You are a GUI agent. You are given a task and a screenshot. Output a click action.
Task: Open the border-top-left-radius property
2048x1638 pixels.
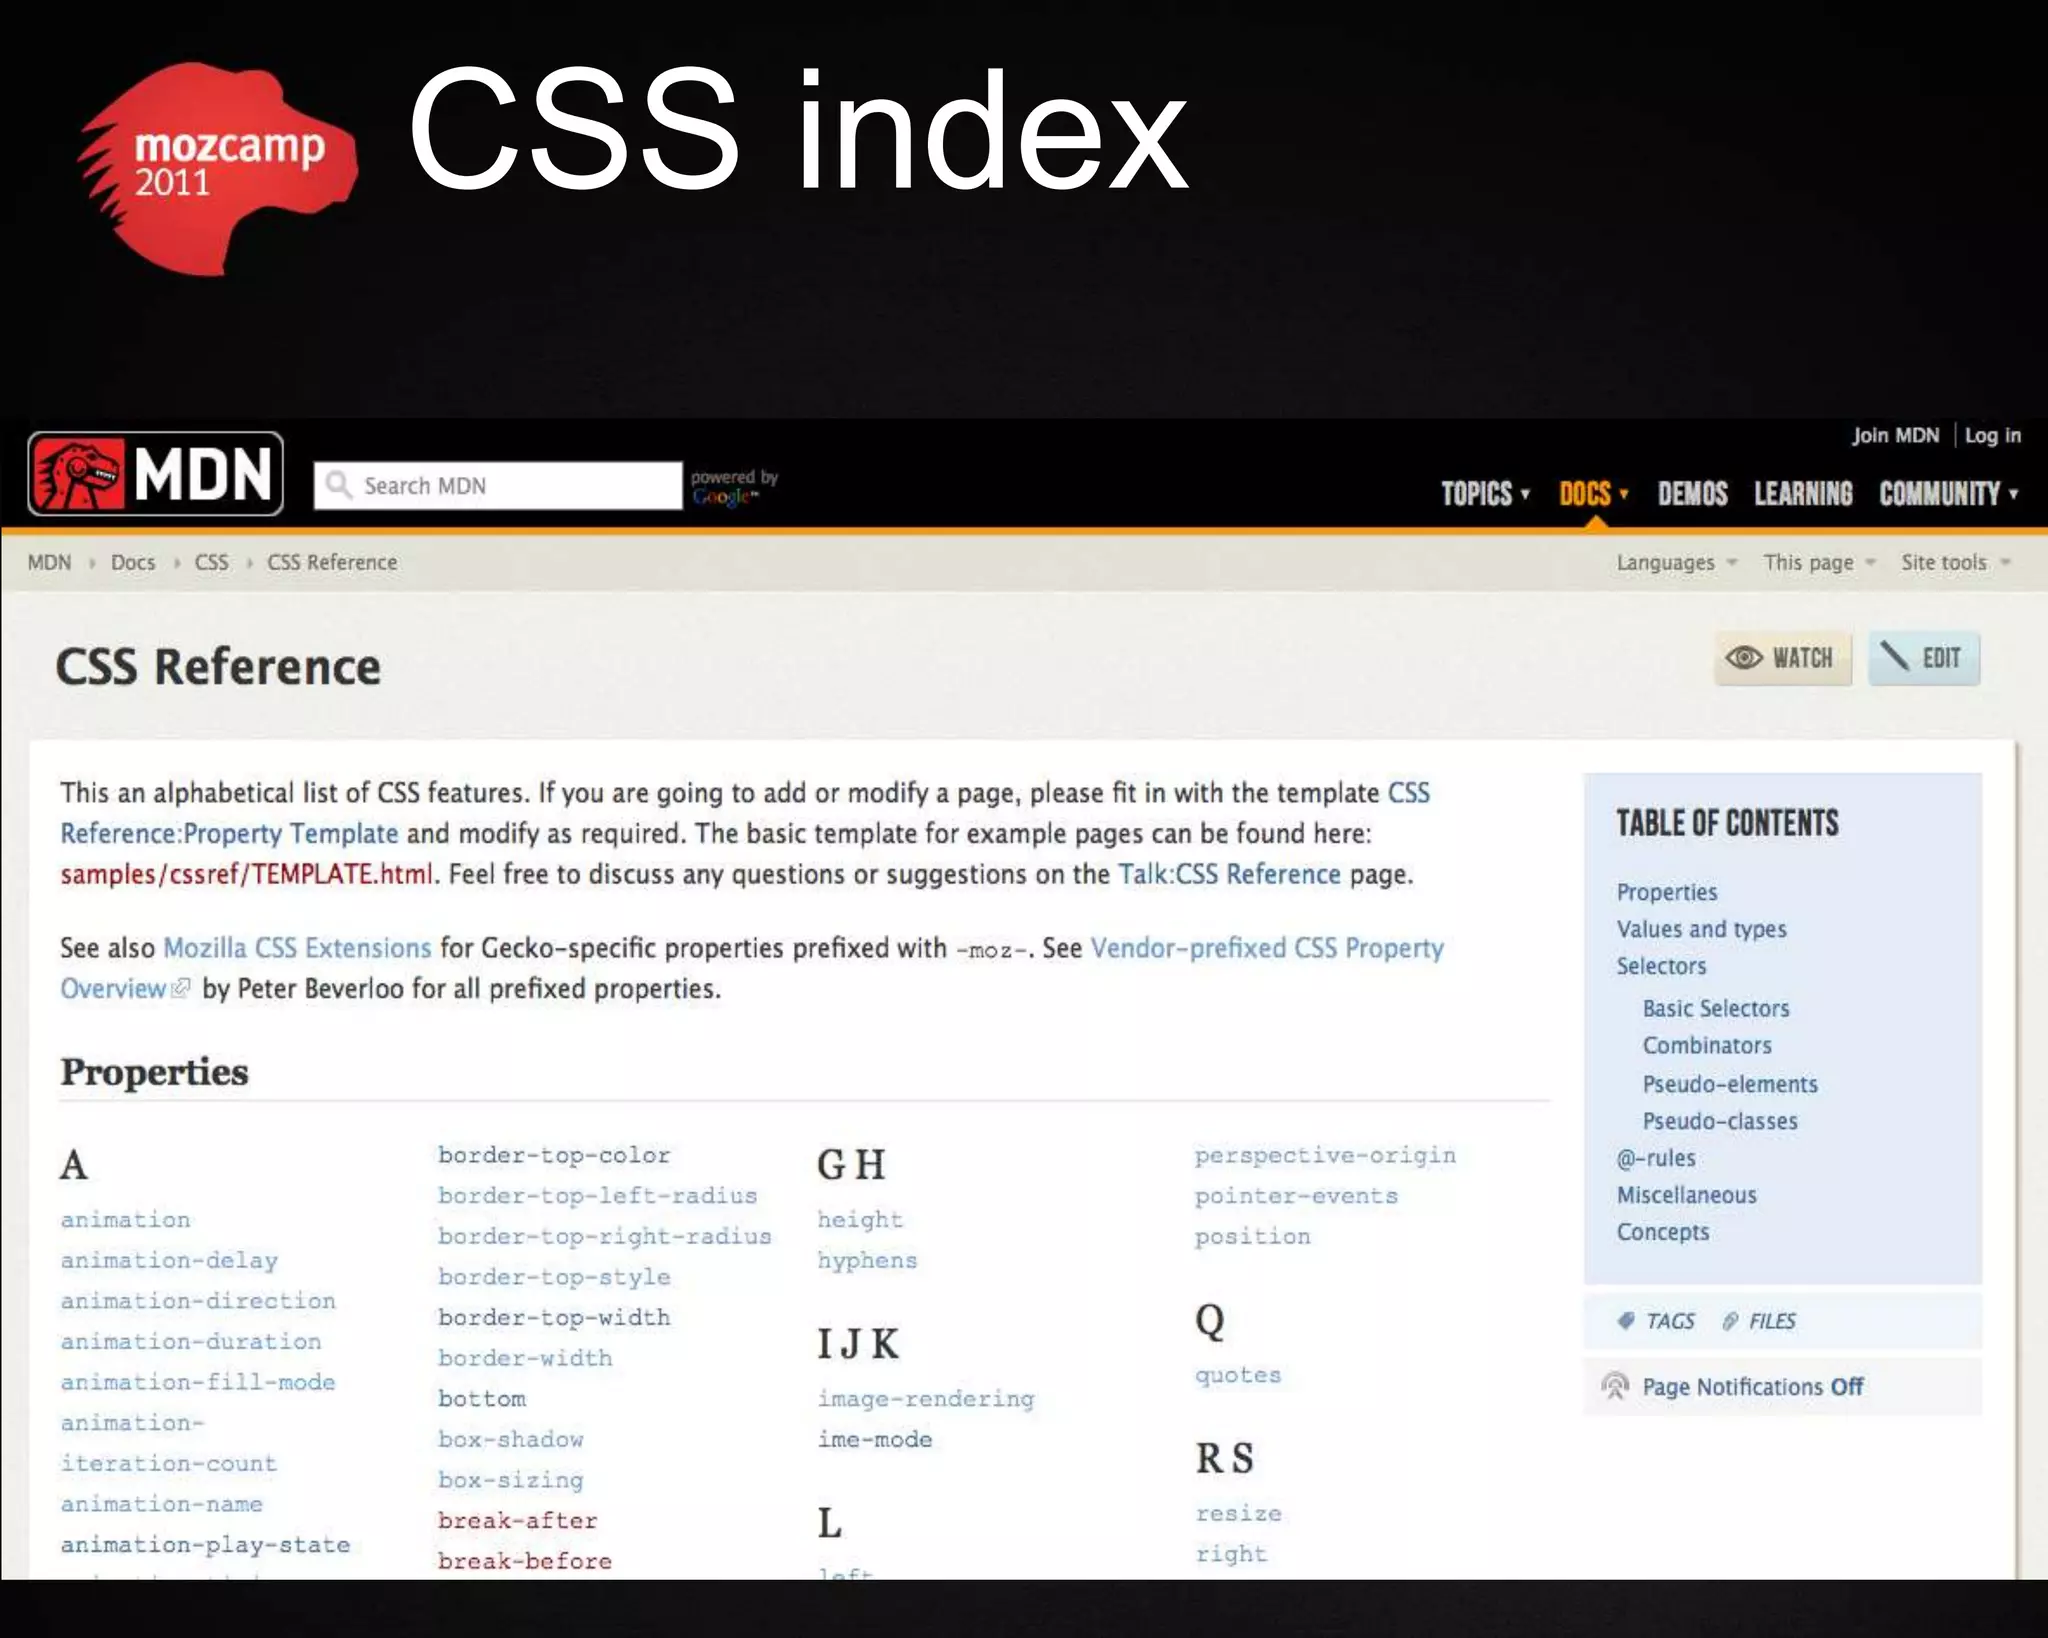coord(597,1196)
